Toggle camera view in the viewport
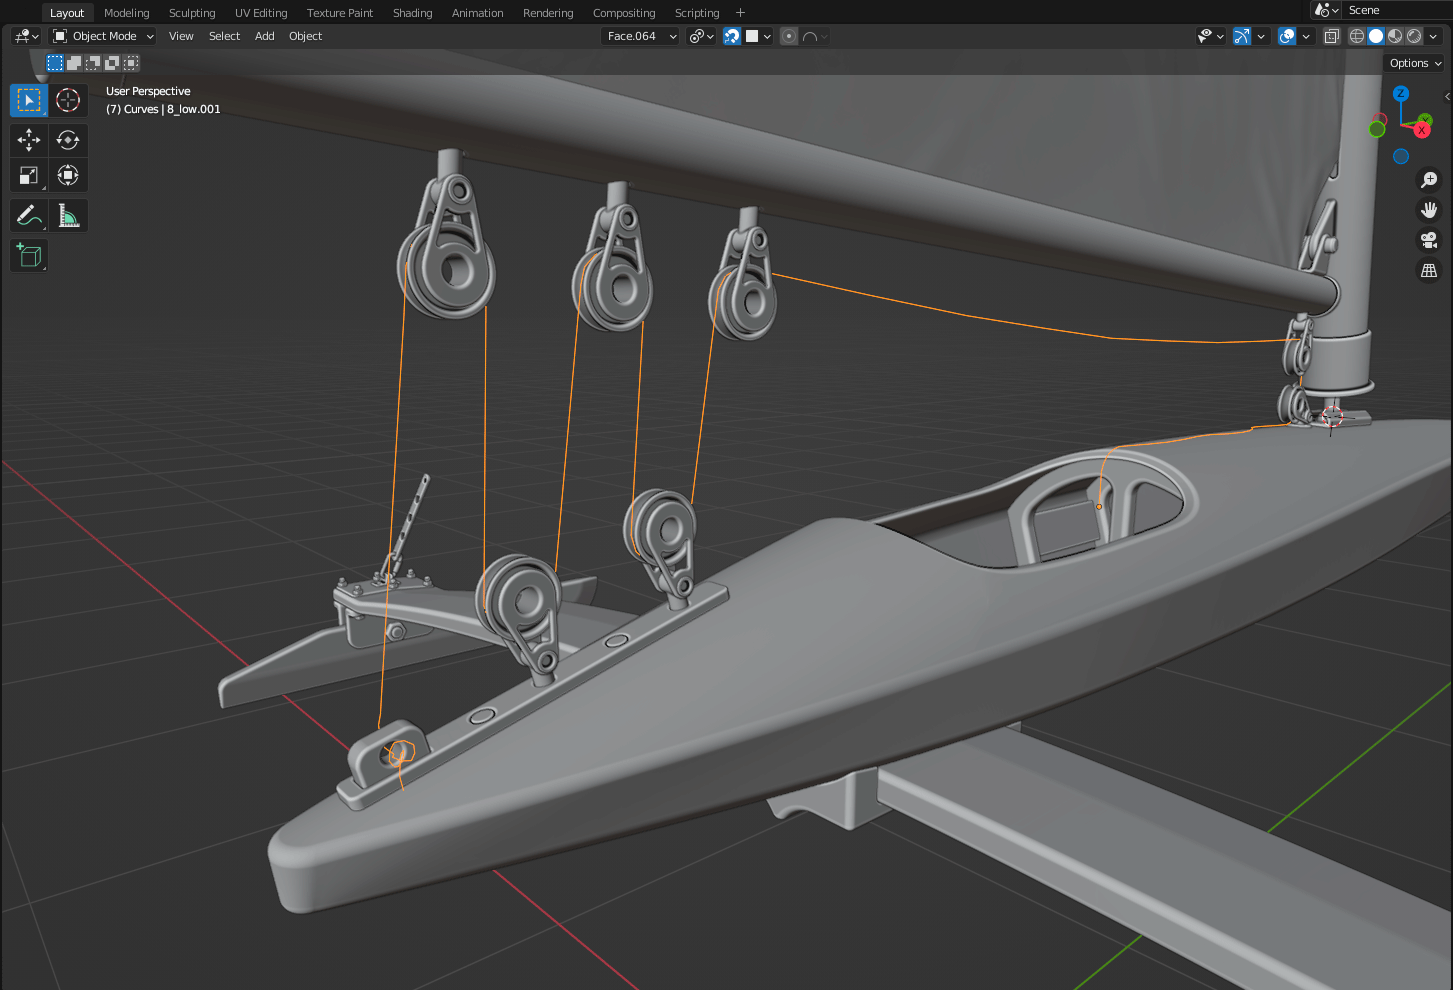 coord(1429,240)
